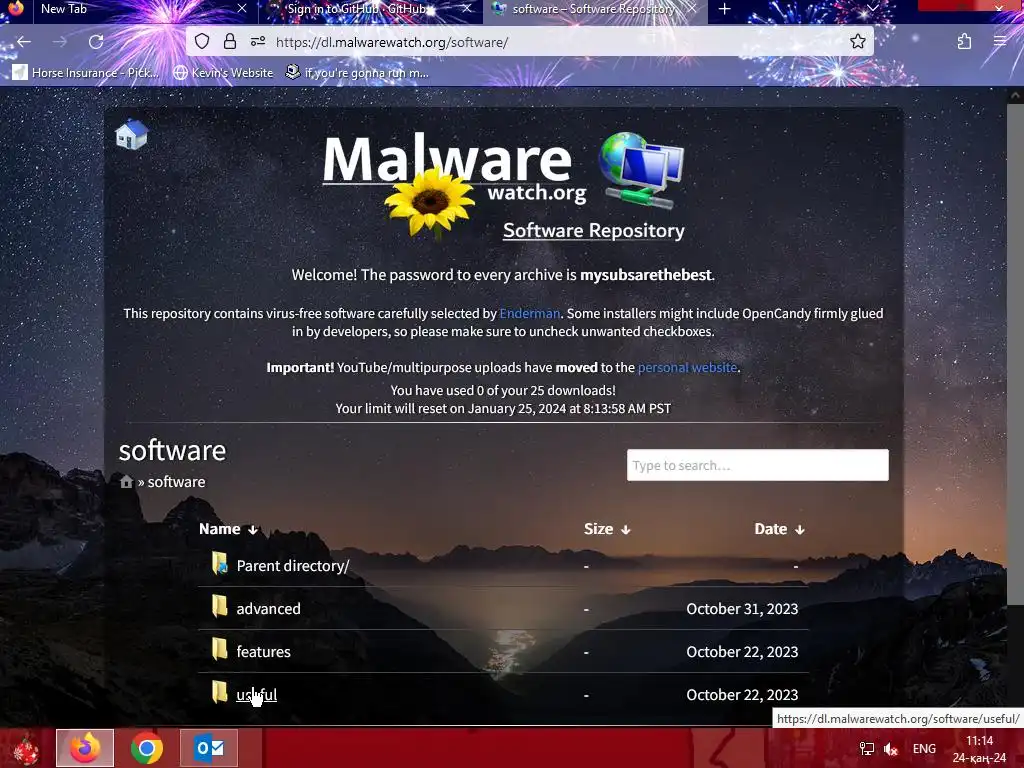The height and width of the screenshot is (768, 1024).
Task: Open the features folder
Action: click(263, 652)
